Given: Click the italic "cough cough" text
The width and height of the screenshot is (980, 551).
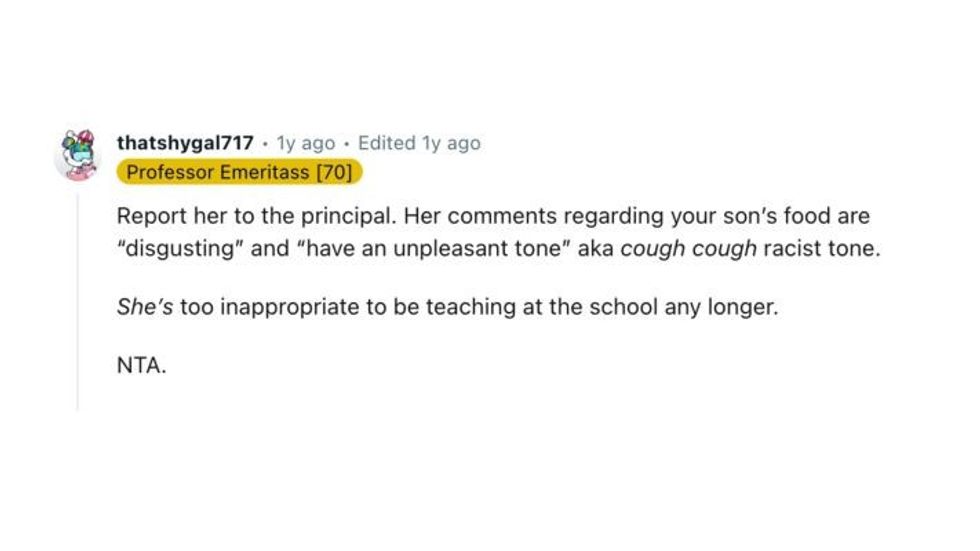Looking at the screenshot, I should (x=688, y=248).
